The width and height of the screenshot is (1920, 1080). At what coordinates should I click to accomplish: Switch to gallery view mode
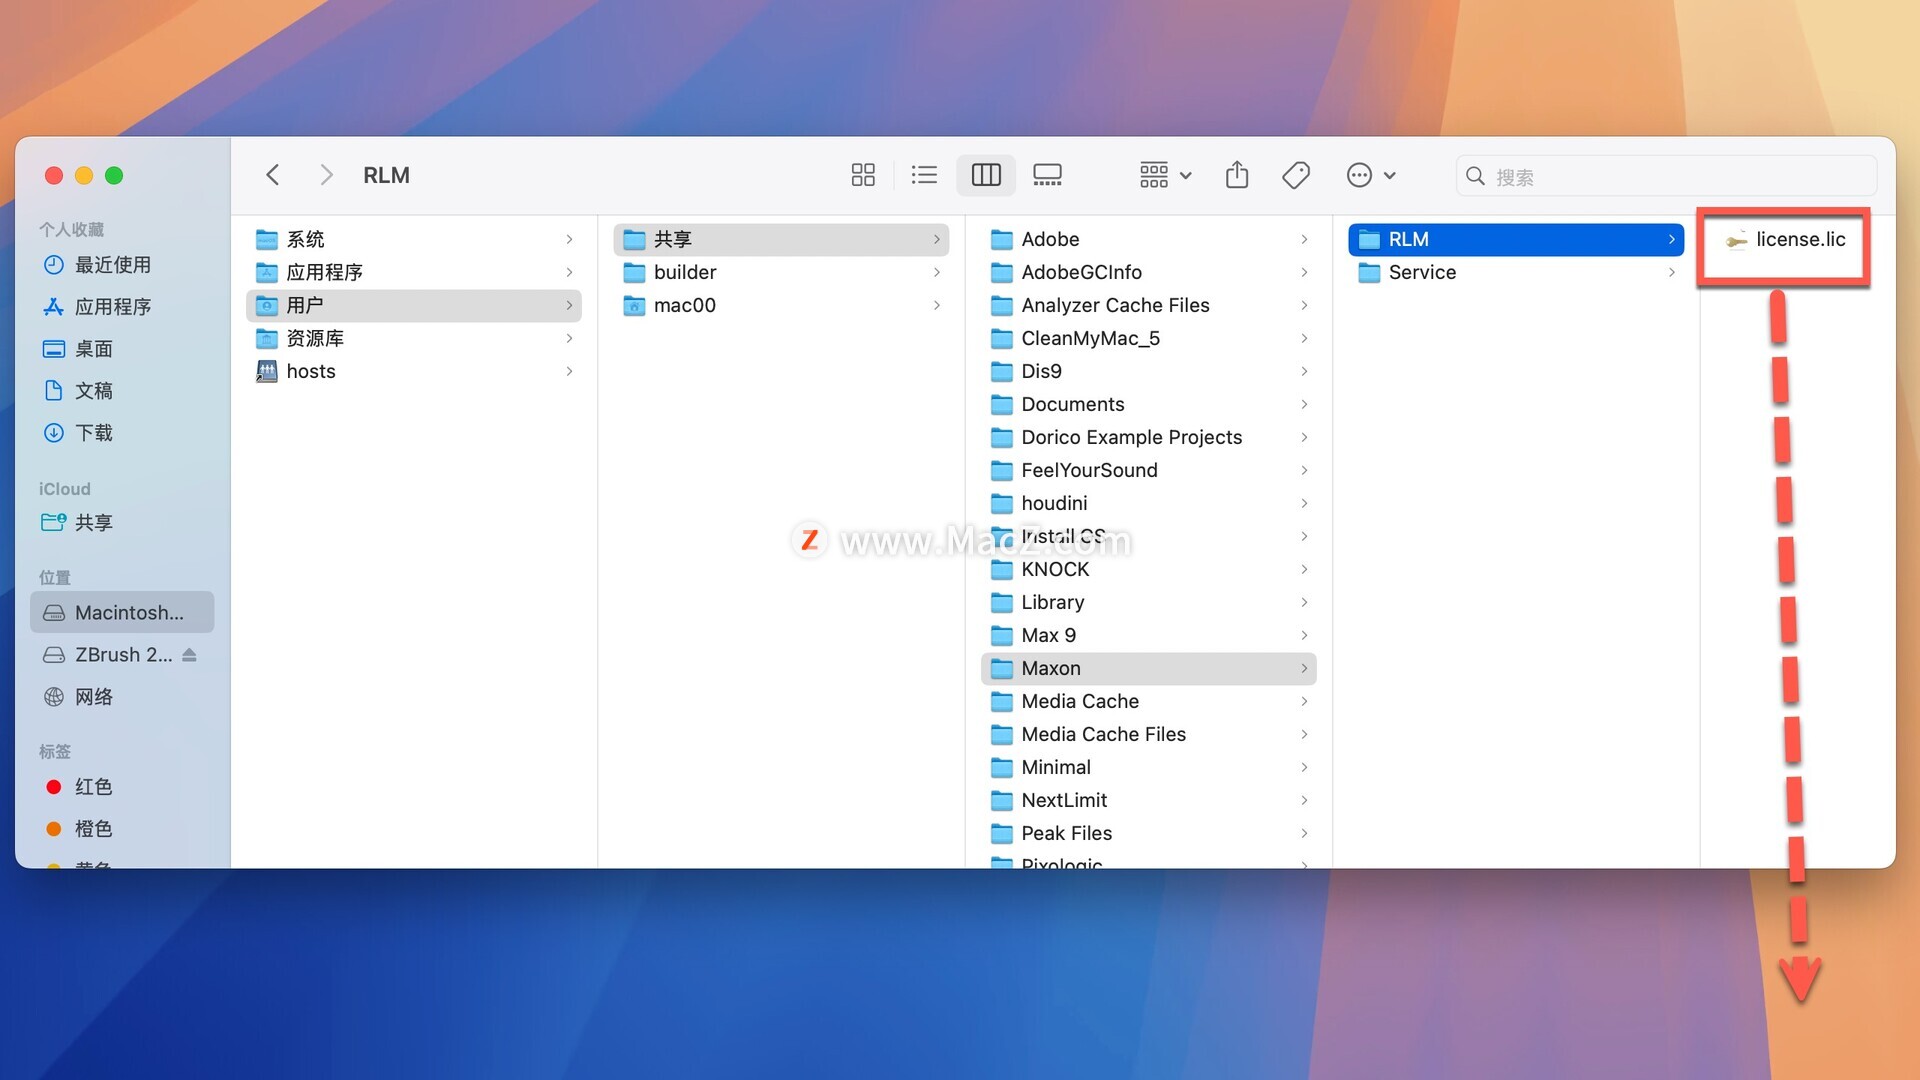(x=1047, y=175)
